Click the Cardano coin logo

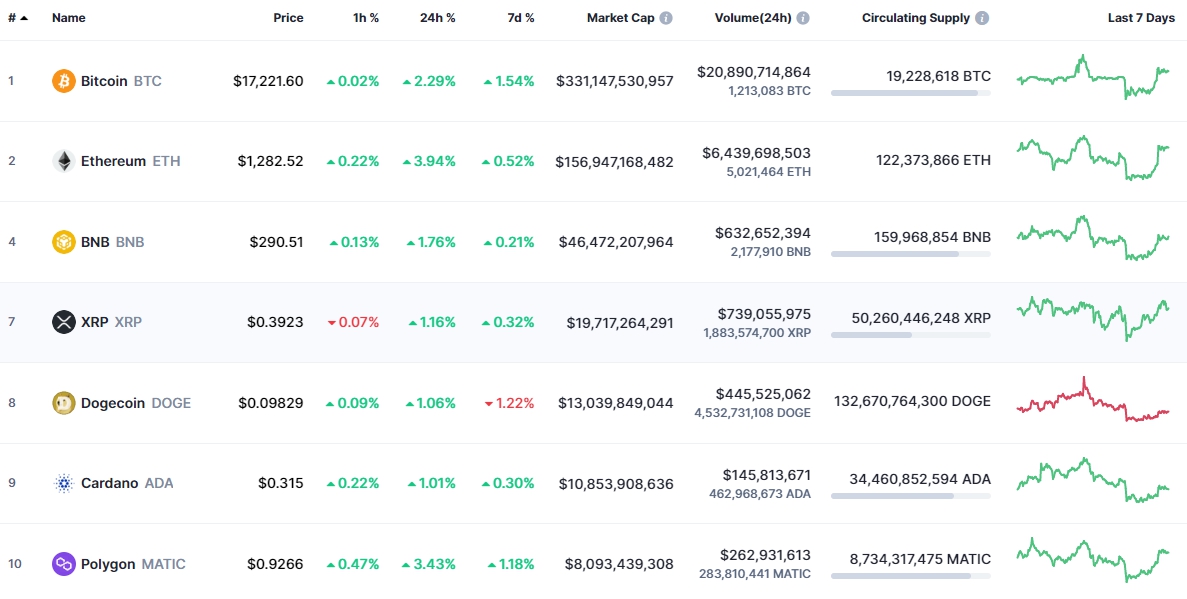tap(64, 483)
